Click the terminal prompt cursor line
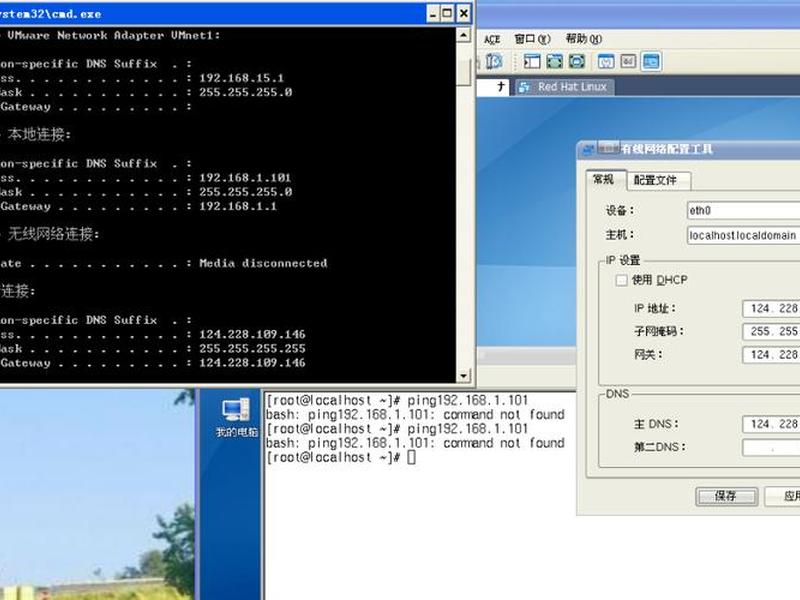The image size is (800, 600). point(341,457)
